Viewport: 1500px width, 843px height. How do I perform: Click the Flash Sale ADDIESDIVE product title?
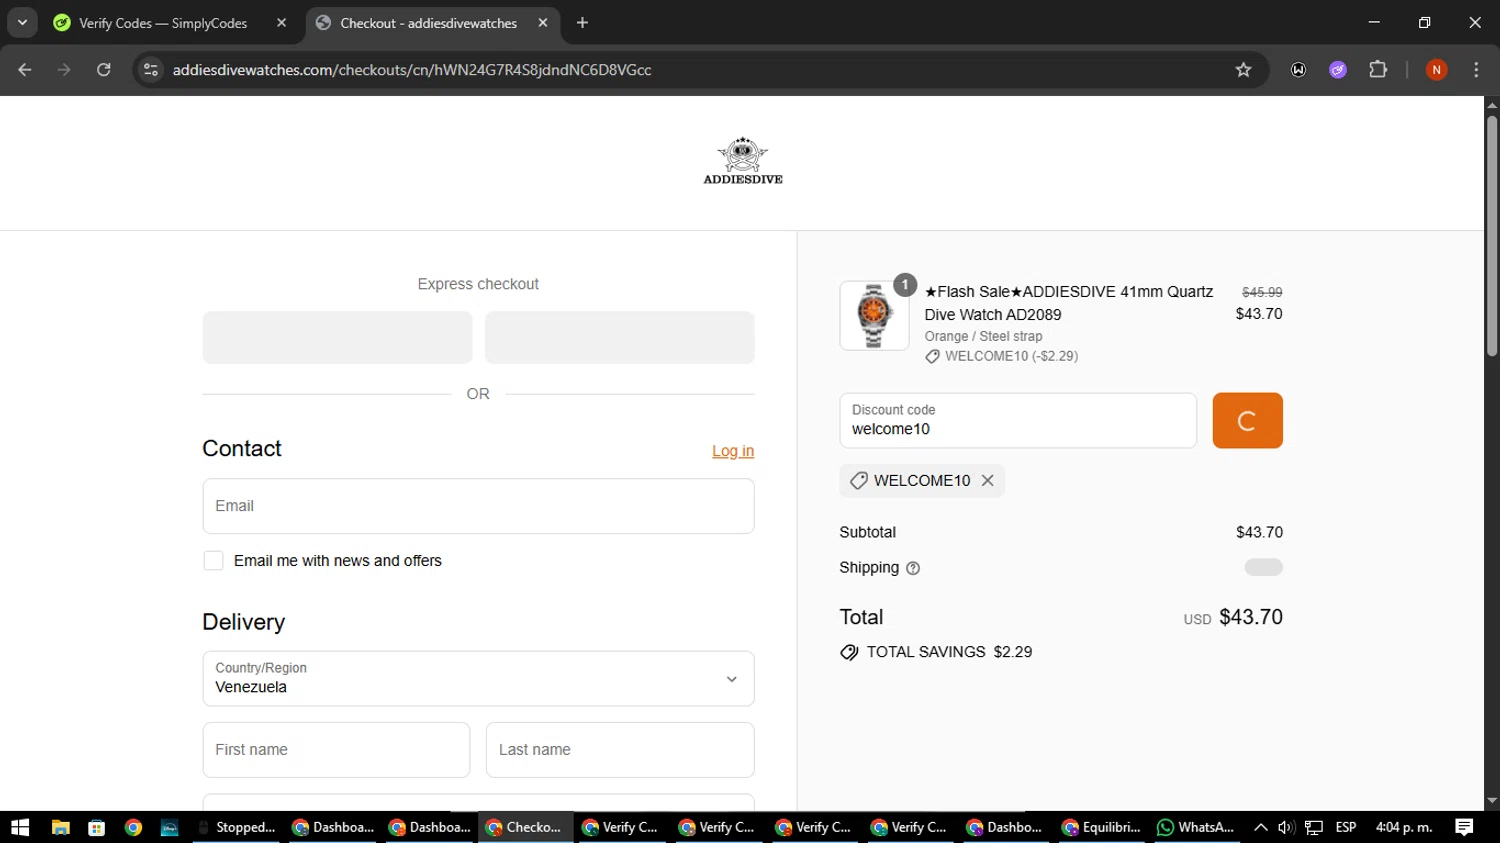(1069, 303)
